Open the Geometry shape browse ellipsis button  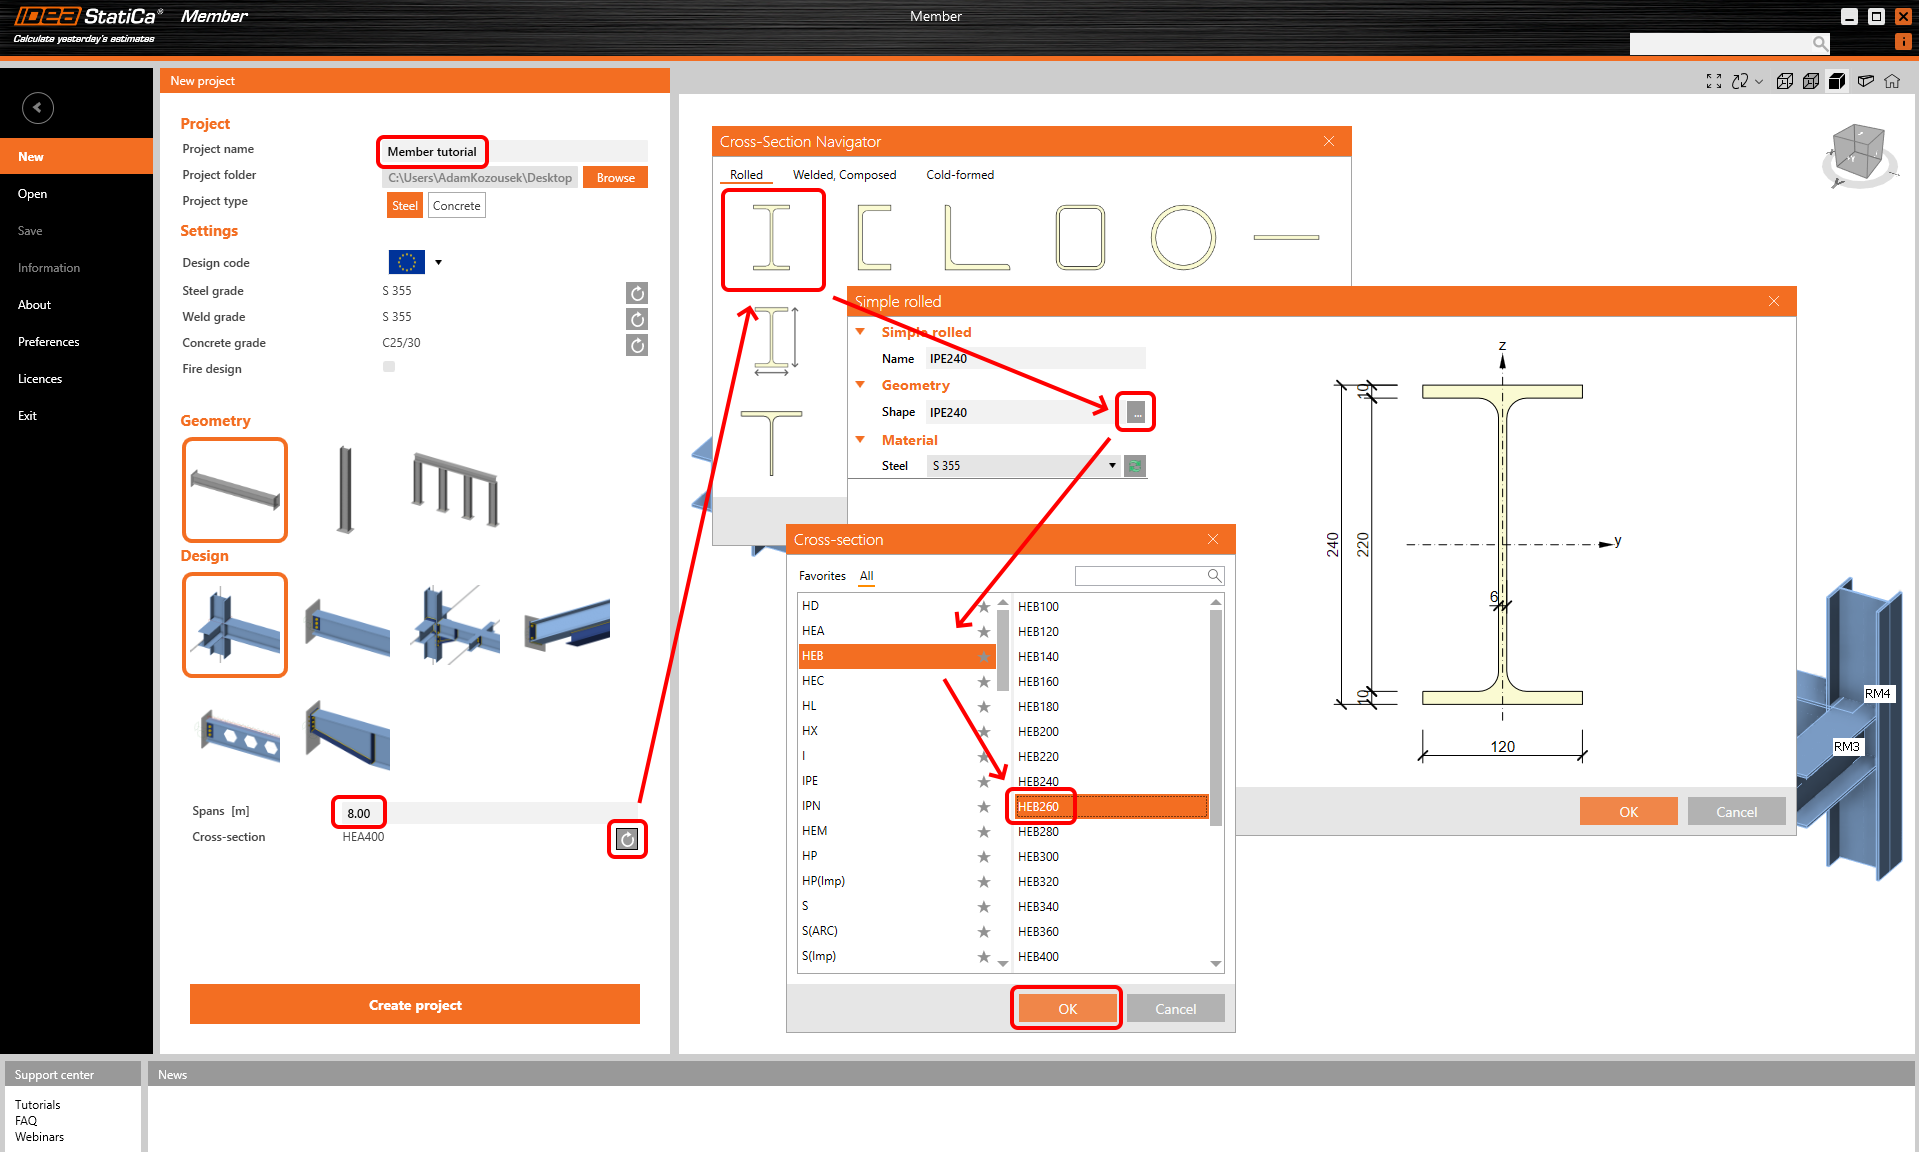pos(1135,411)
